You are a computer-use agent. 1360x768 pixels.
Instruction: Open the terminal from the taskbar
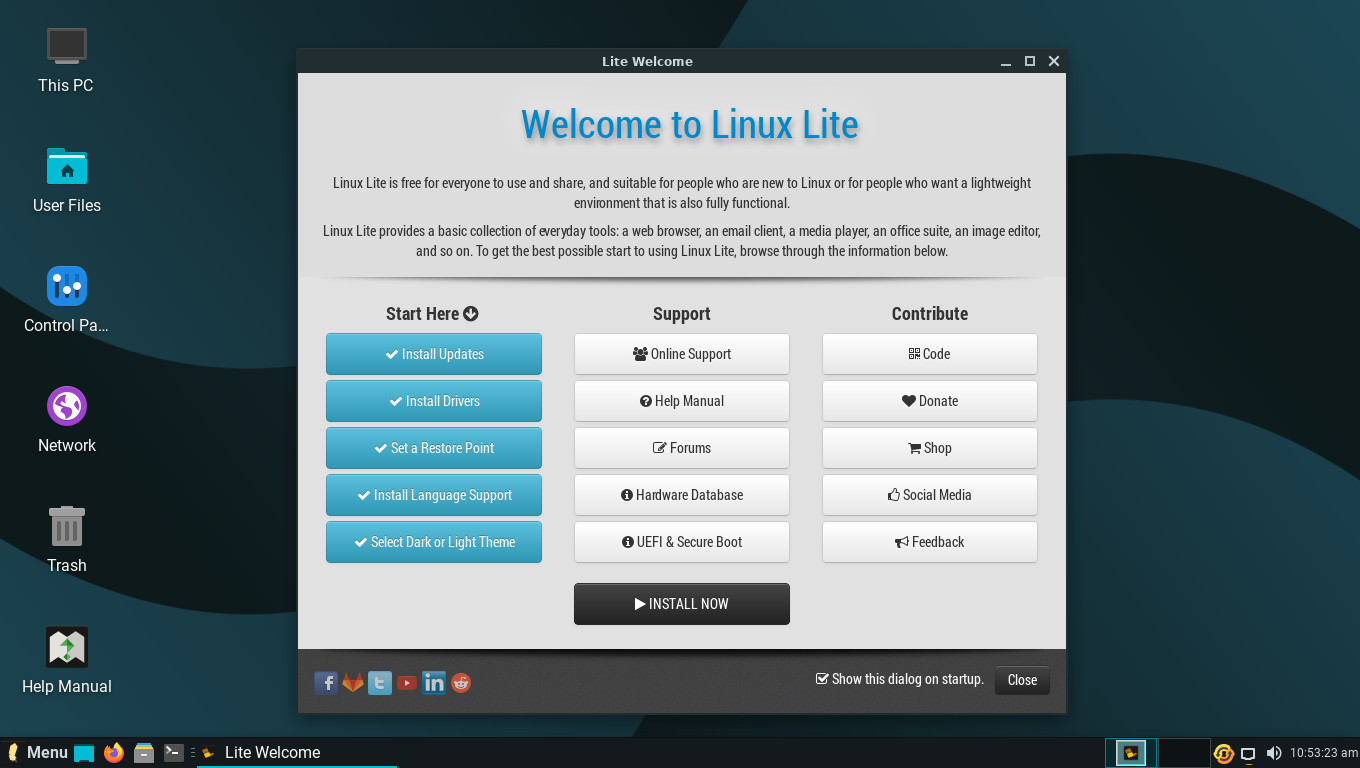point(172,752)
